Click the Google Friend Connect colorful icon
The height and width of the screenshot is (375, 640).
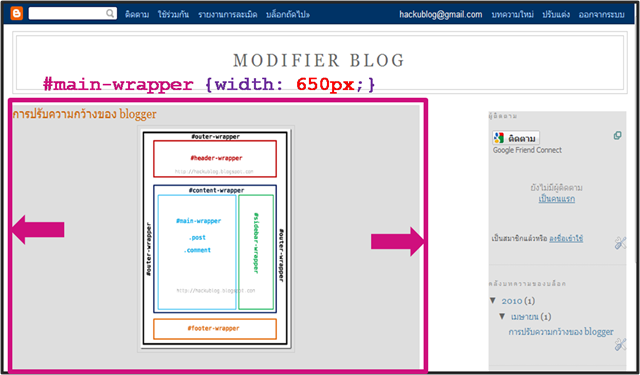499,138
